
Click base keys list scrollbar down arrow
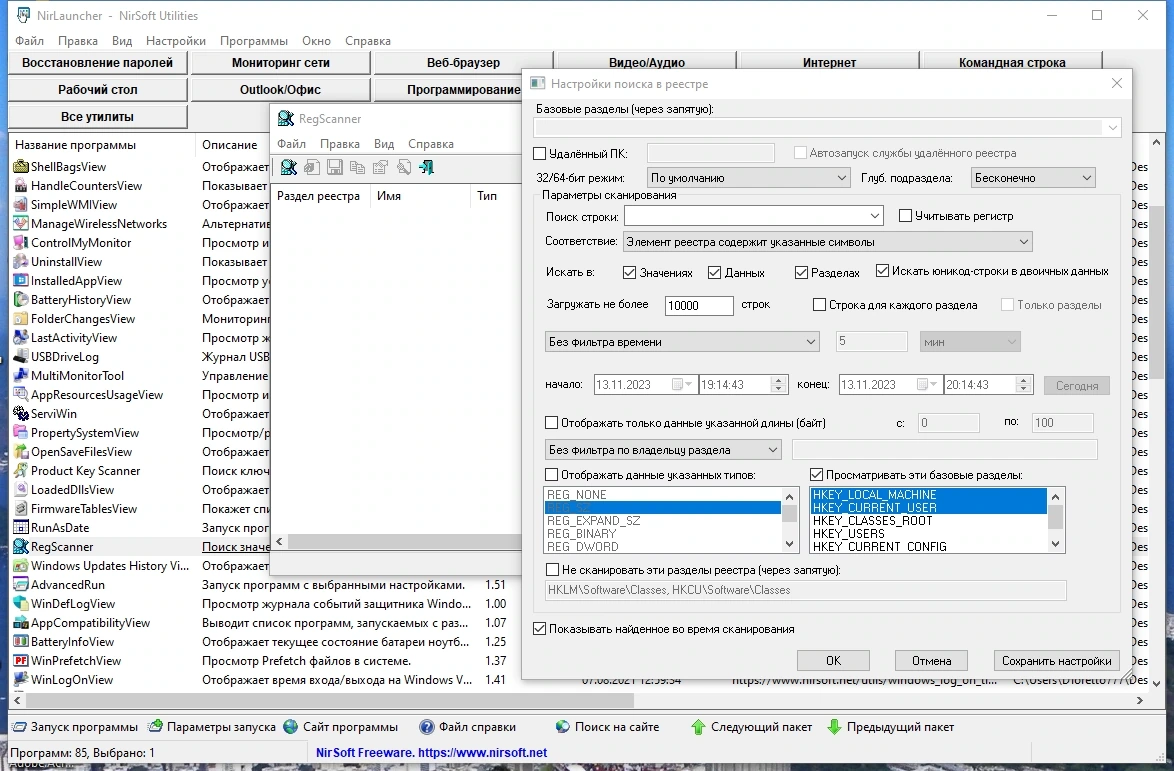tap(1056, 544)
